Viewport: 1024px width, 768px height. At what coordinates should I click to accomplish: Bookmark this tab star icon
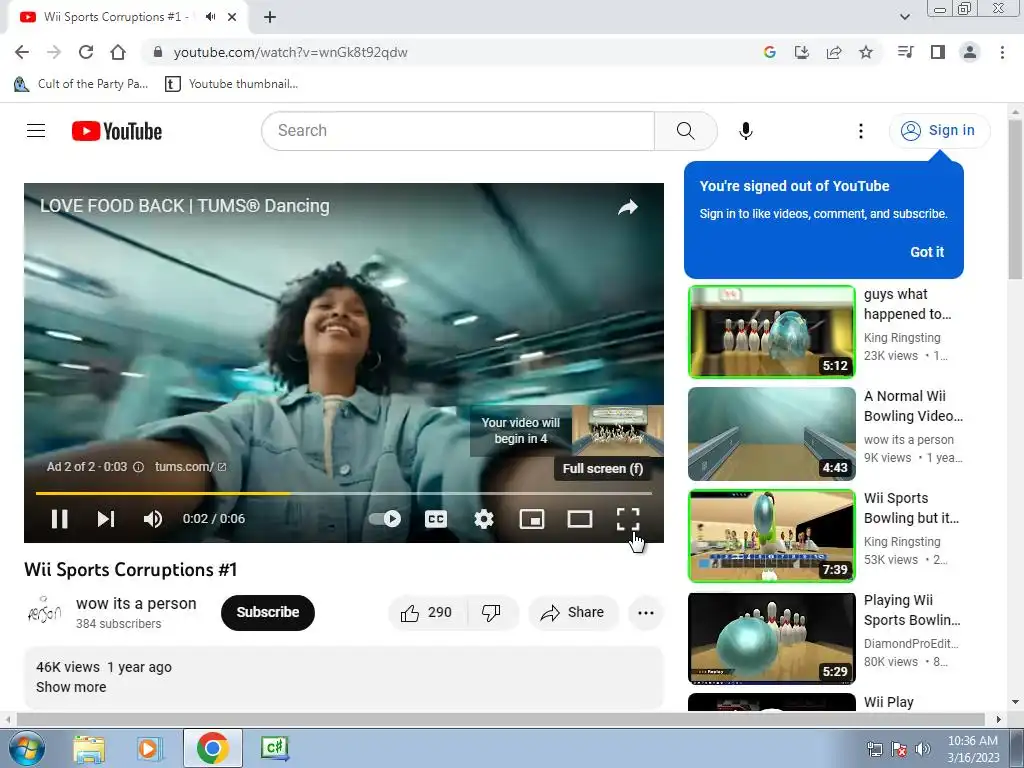(x=865, y=52)
